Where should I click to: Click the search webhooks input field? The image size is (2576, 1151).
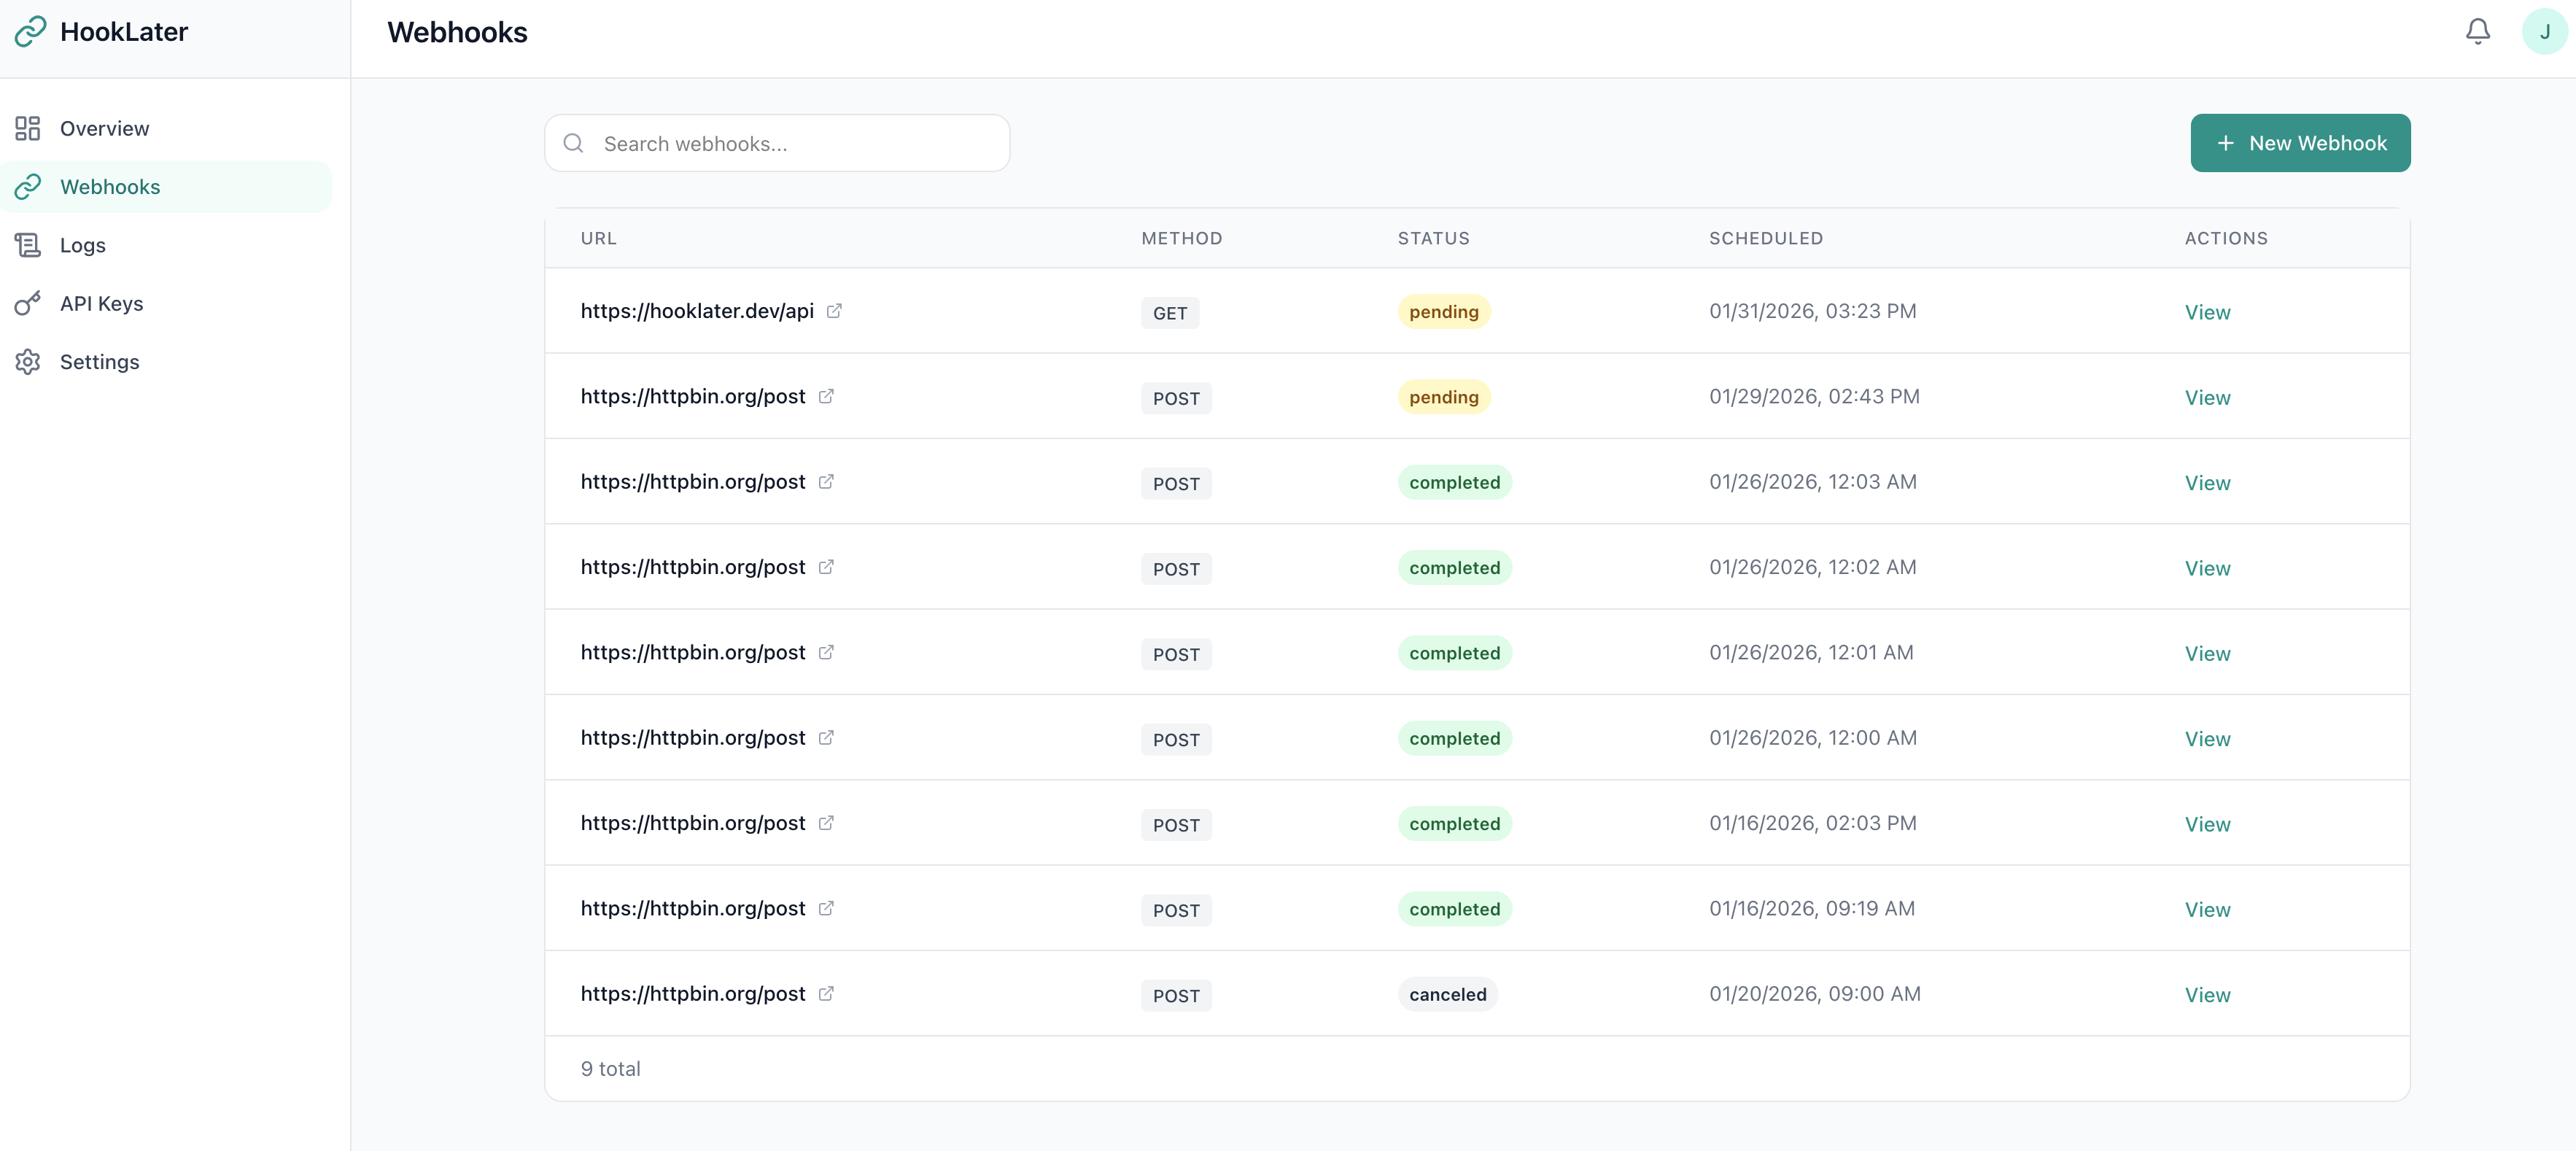click(x=780, y=143)
